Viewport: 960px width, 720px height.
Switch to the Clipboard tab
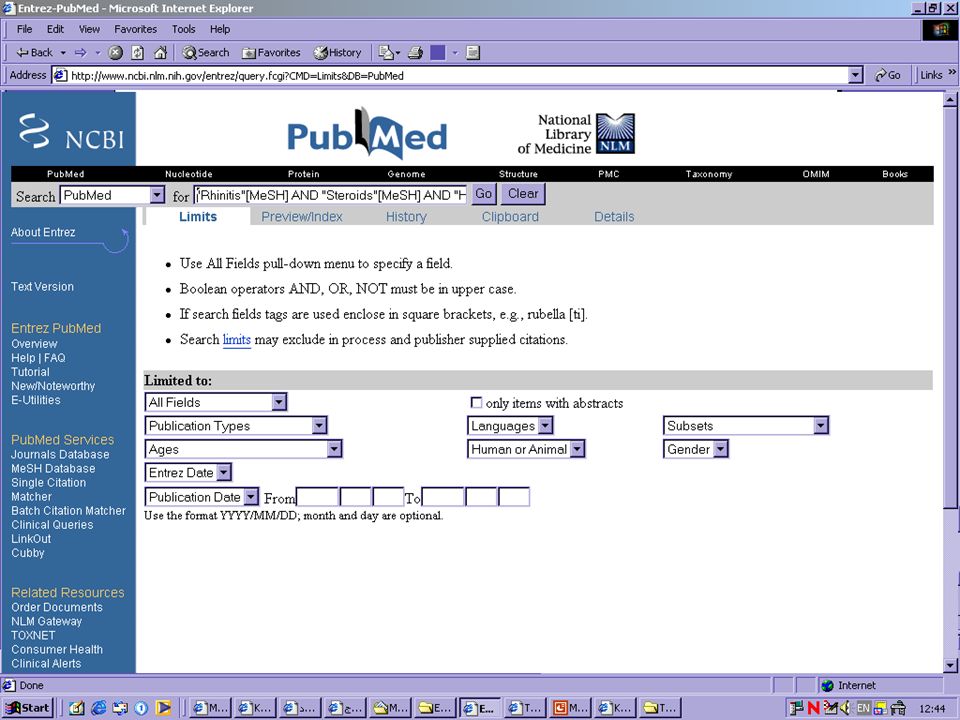pos(510,217)
